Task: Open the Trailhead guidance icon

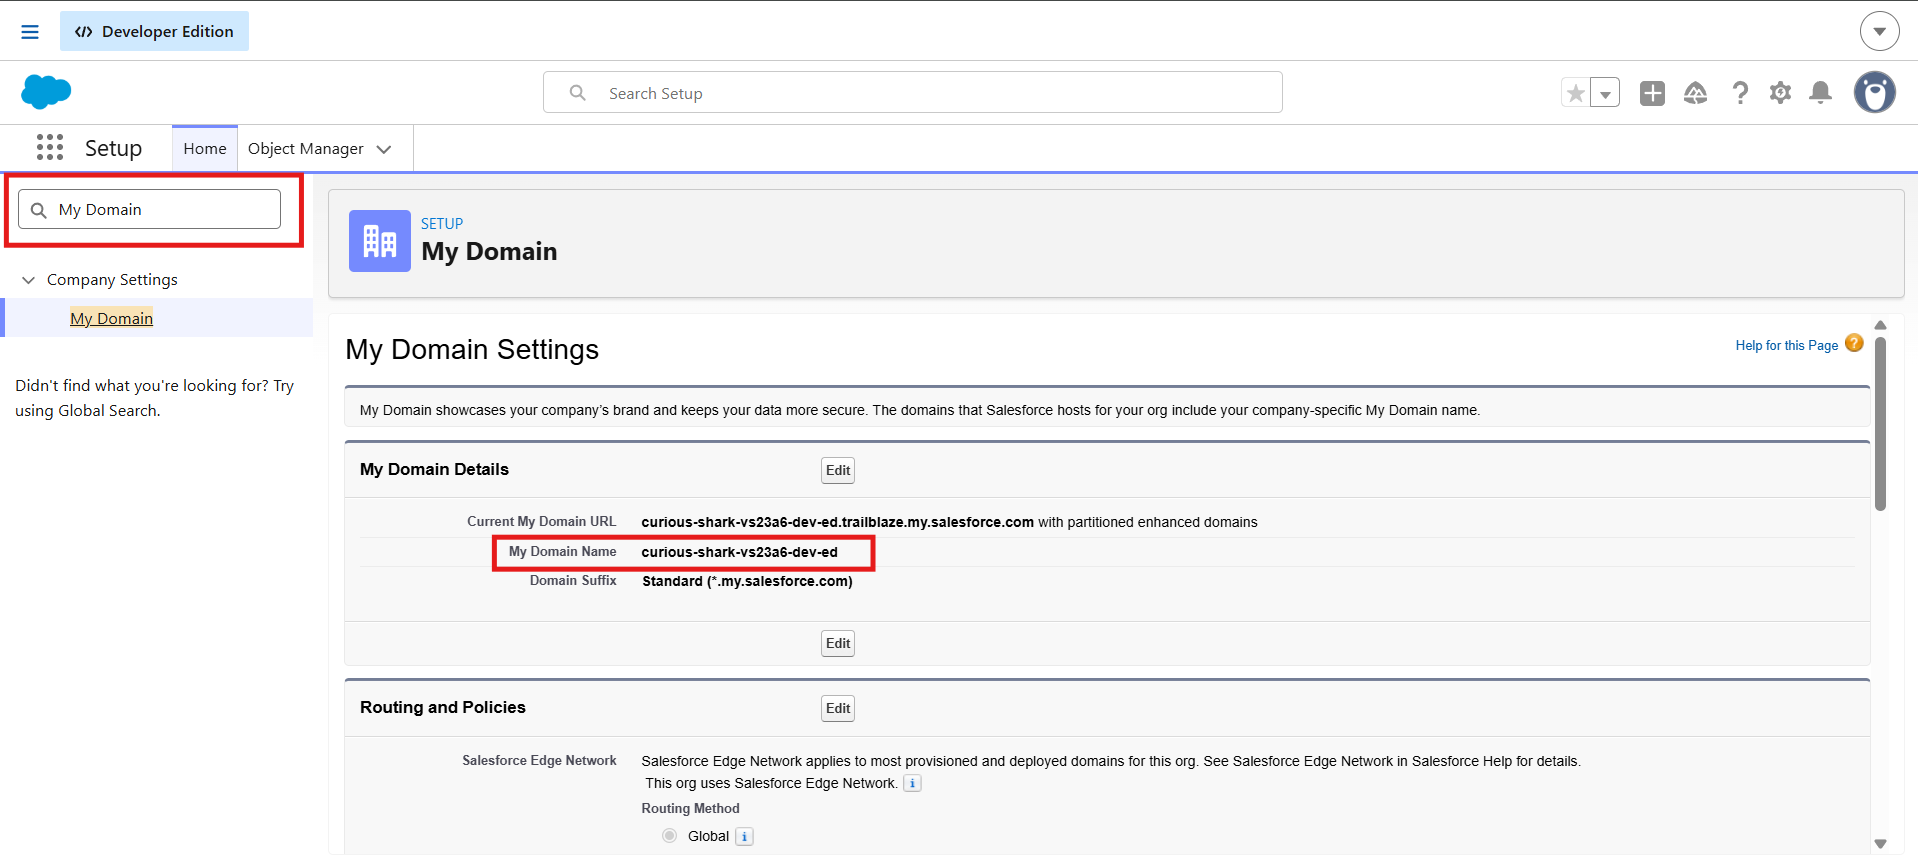Action: point(1696,93)
